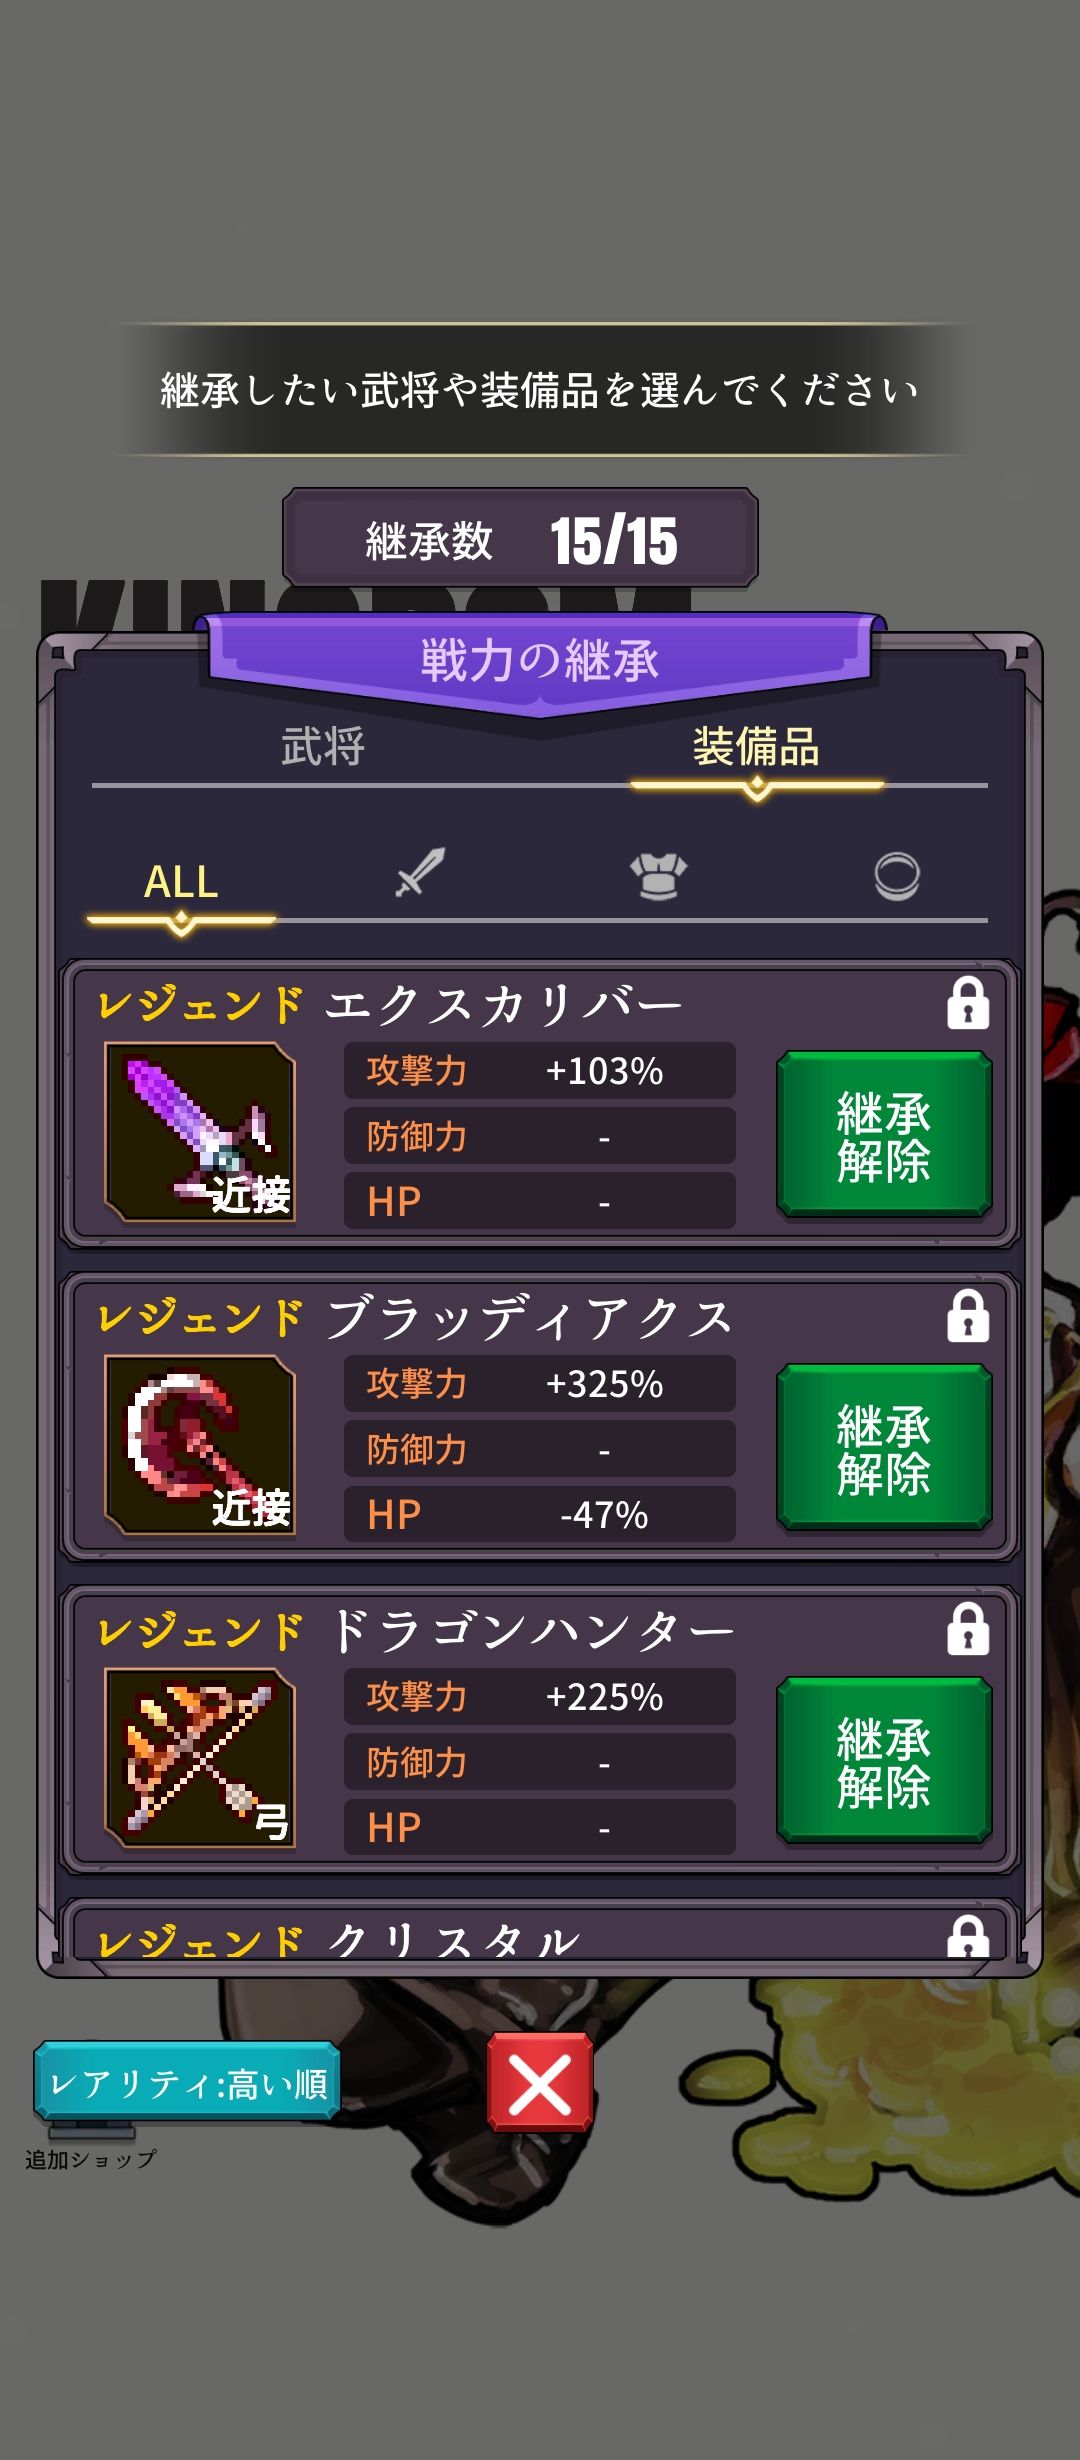Toggle lock on ブラッディアクス
The image size is (1080, 2460).
[968, 1316]
